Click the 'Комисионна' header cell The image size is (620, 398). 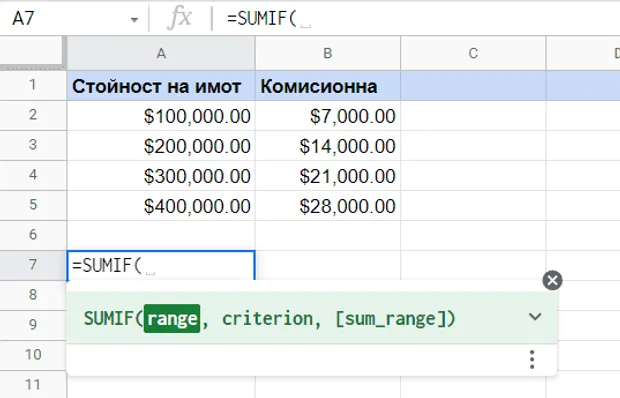328,86
